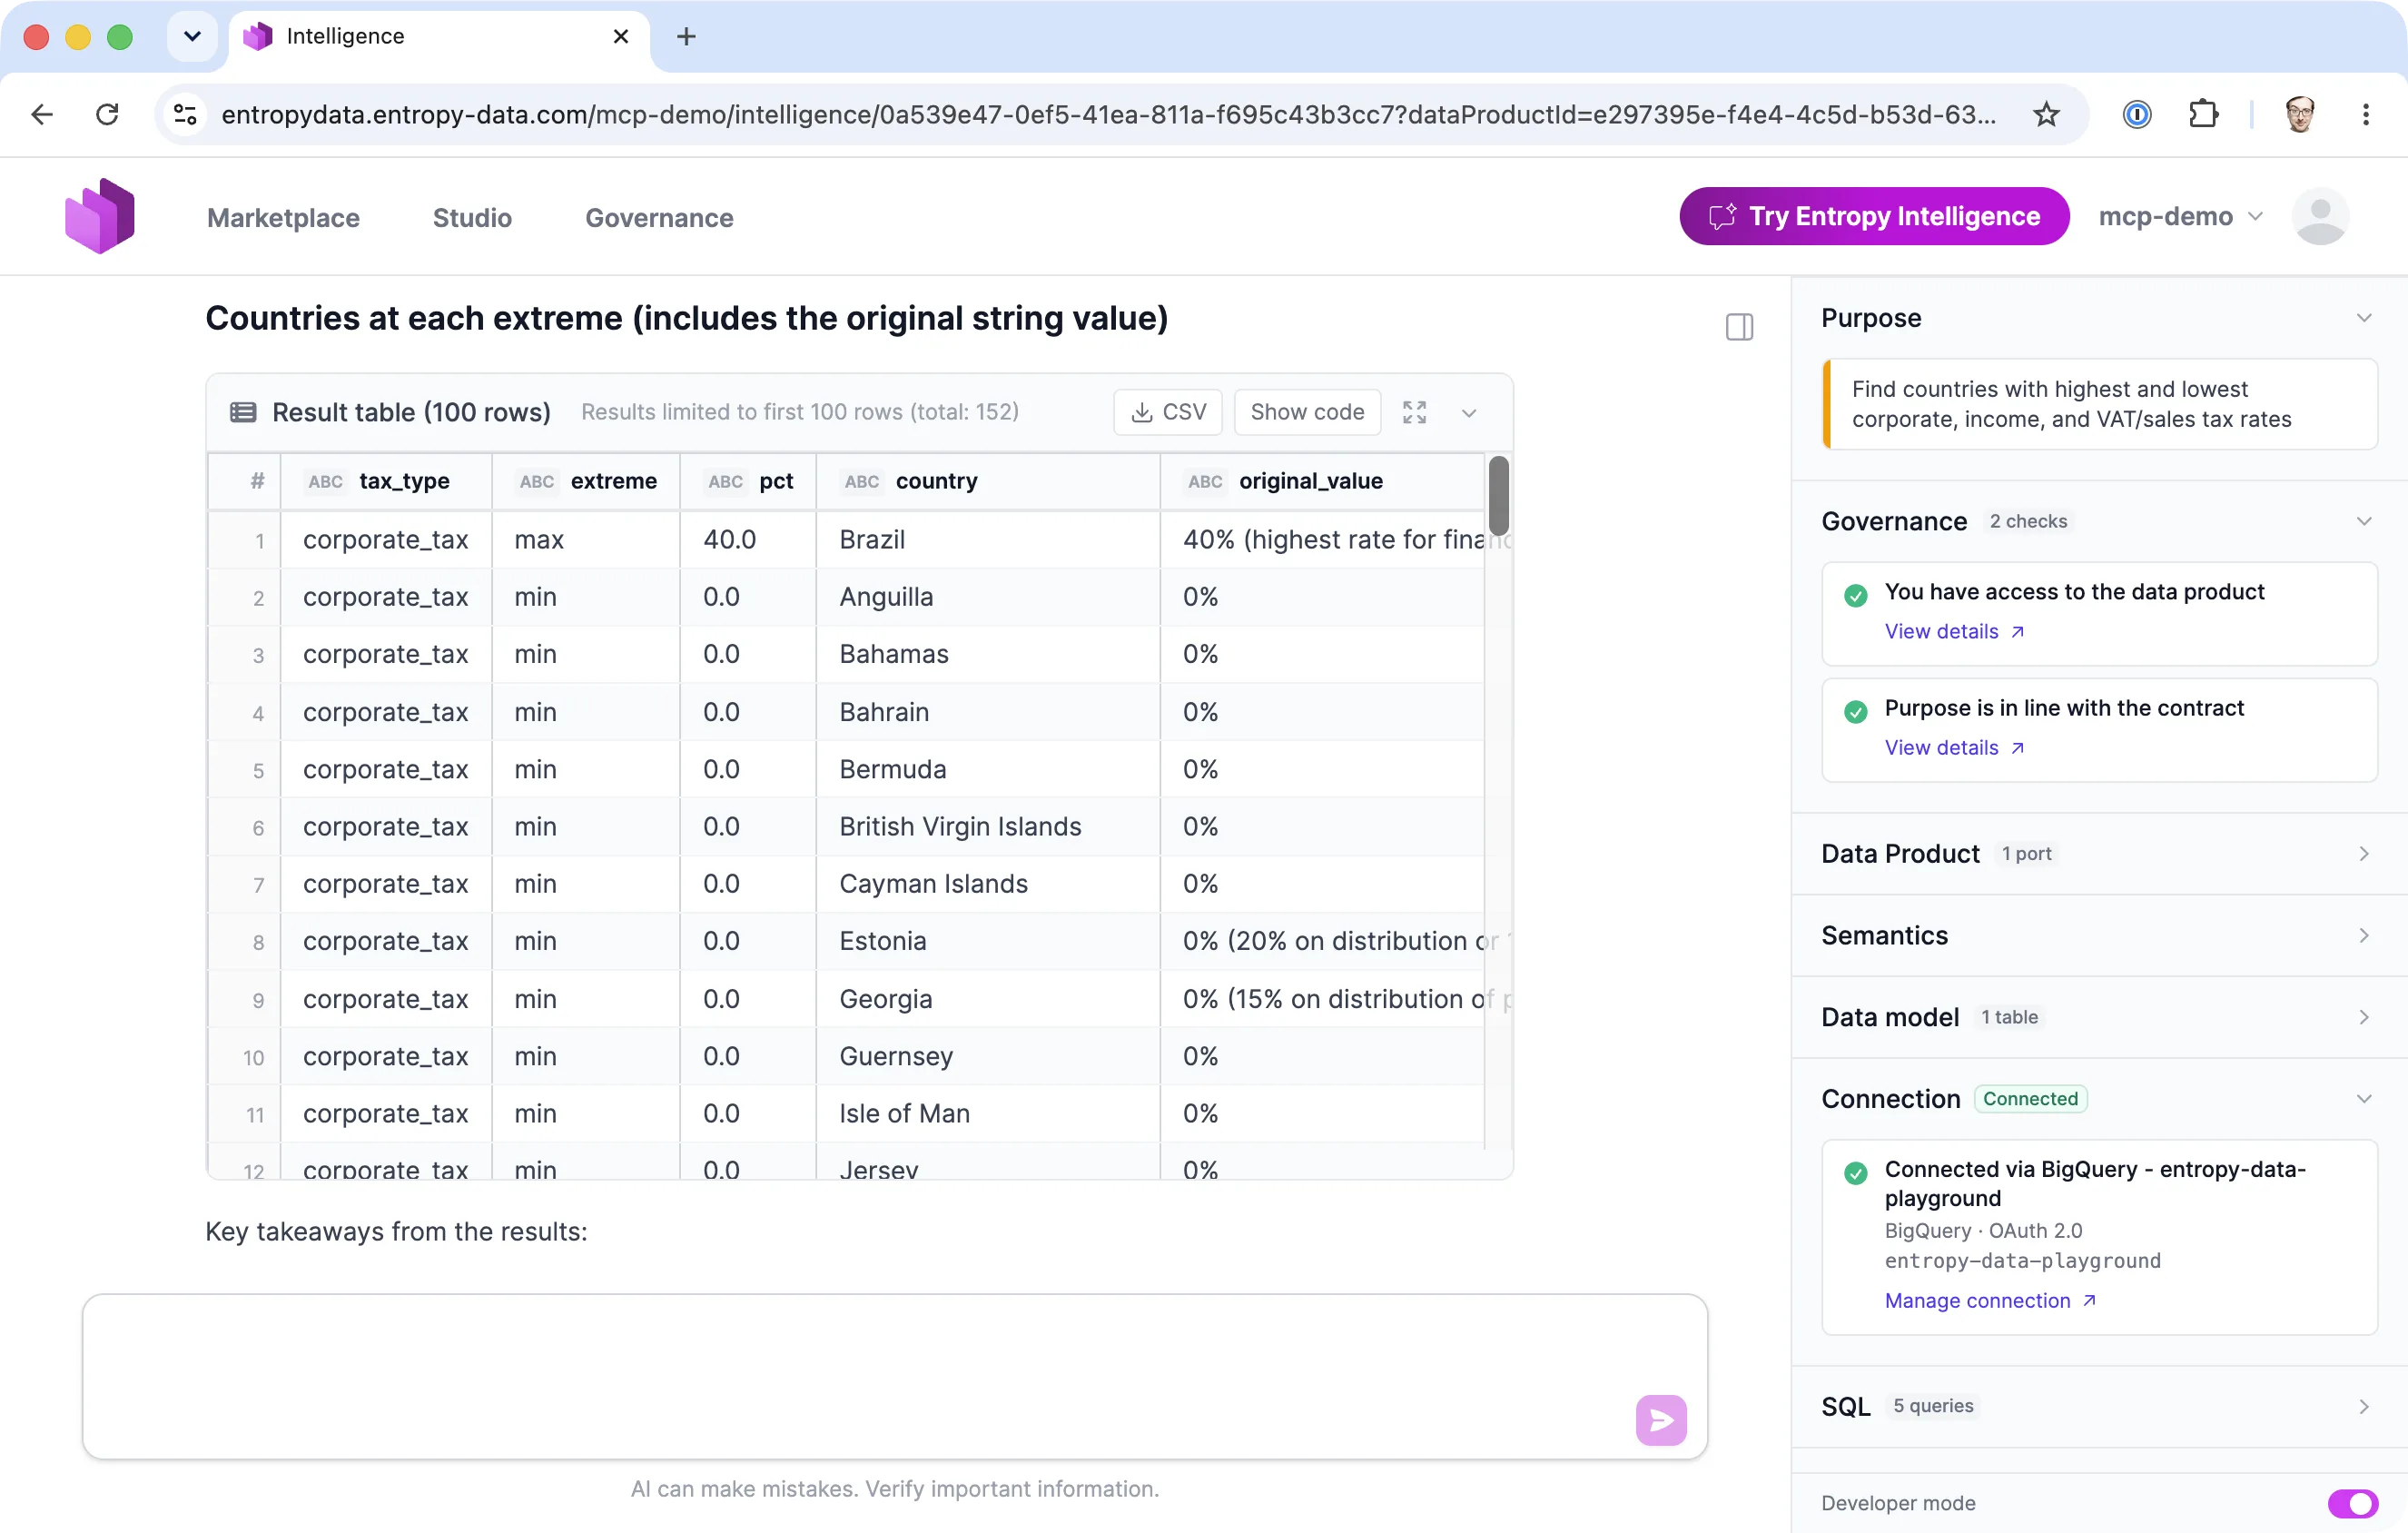Expand the Semantics section

[x=2363, y=935]
